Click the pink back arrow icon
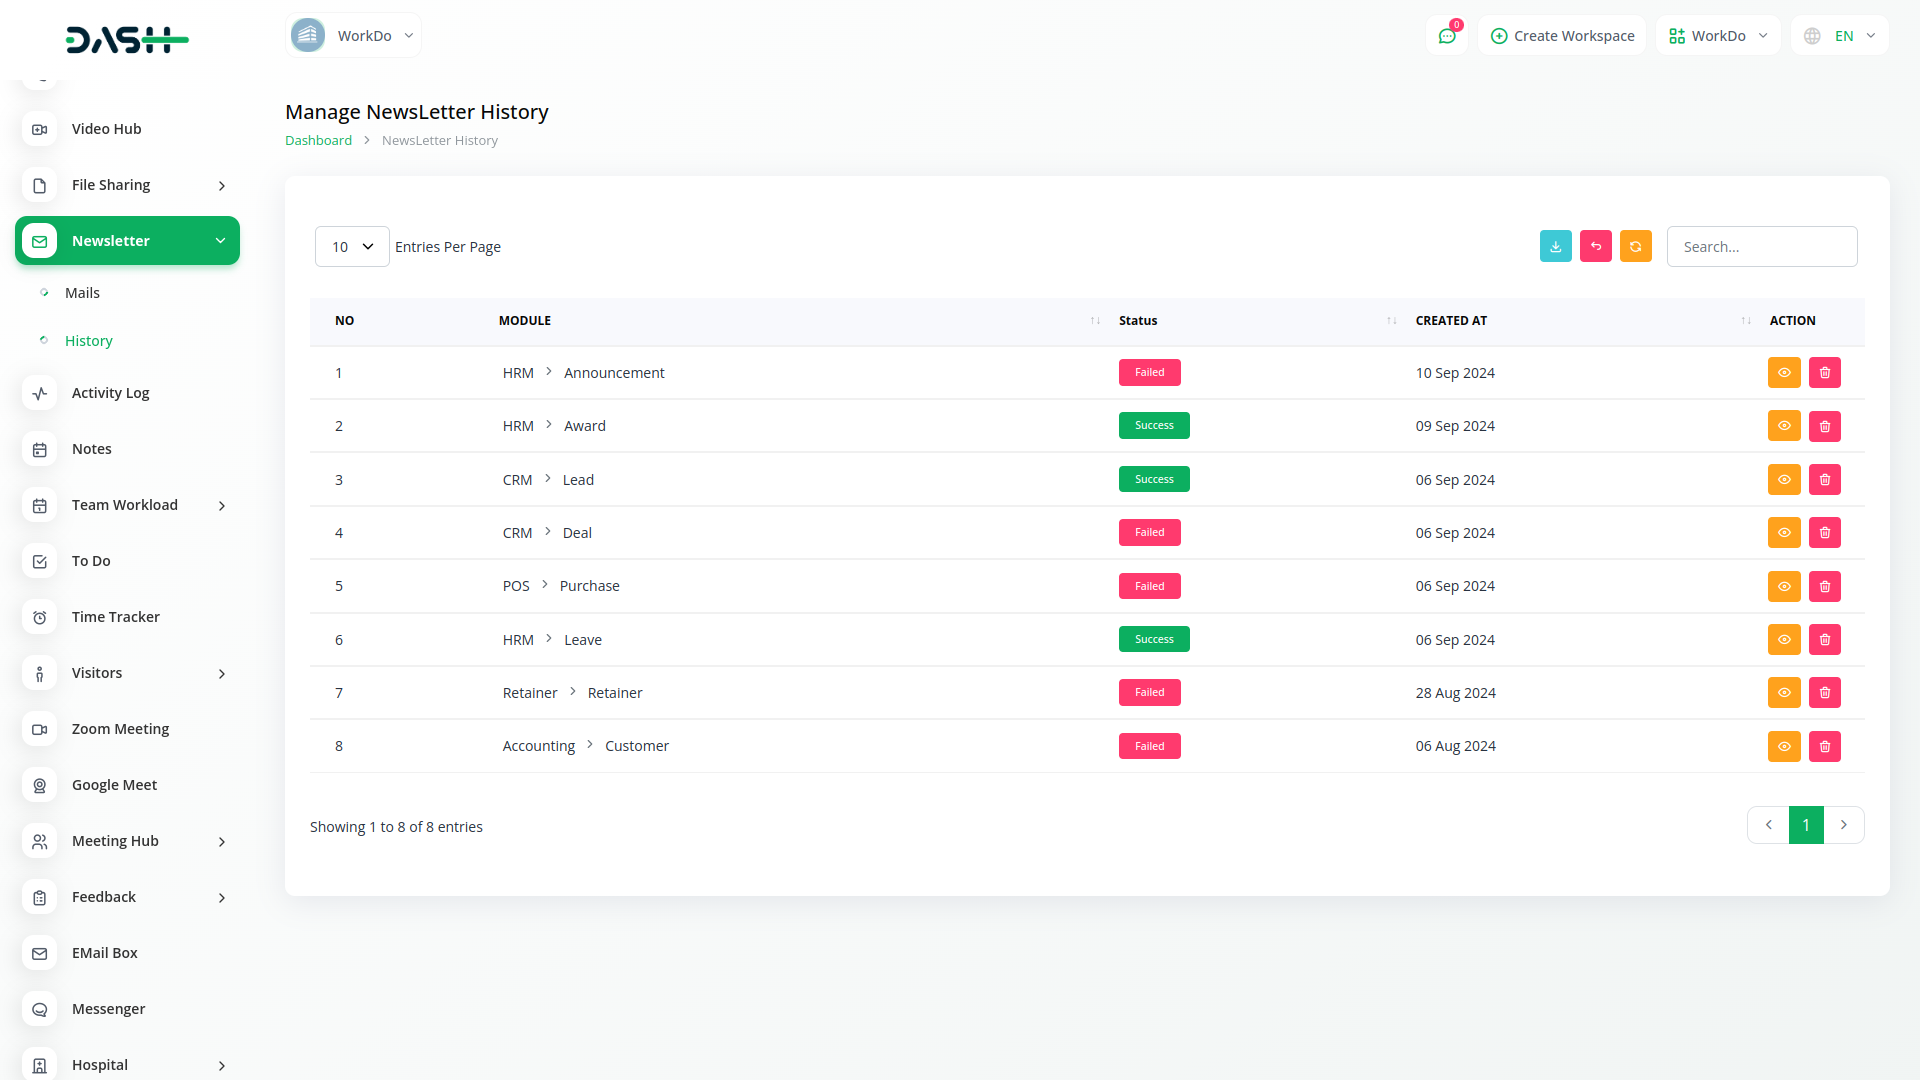This screenshot has width=1920, height=1080. pos(1595,246)
